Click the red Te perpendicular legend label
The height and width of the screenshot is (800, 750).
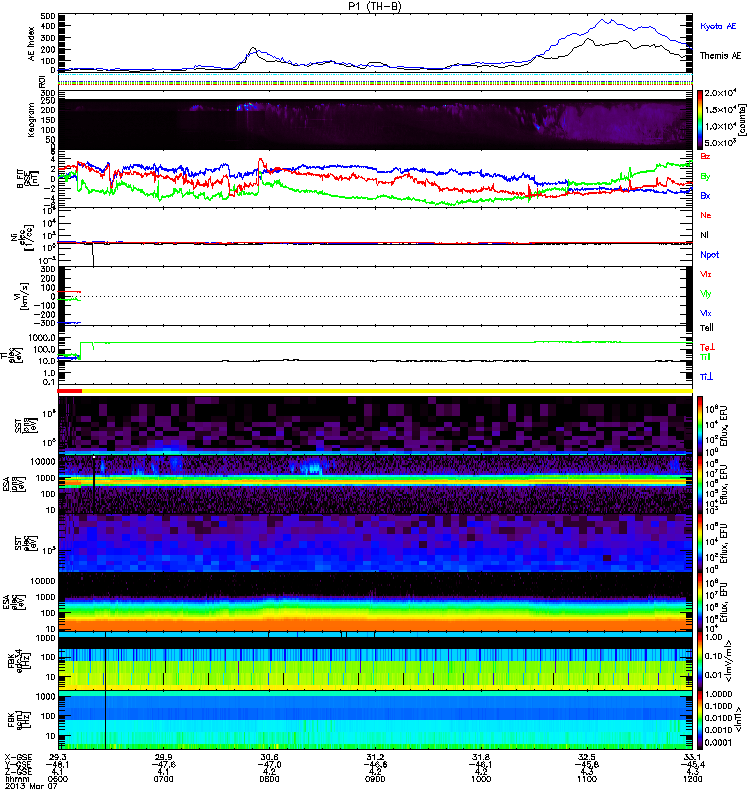click(x=707, y=347)
